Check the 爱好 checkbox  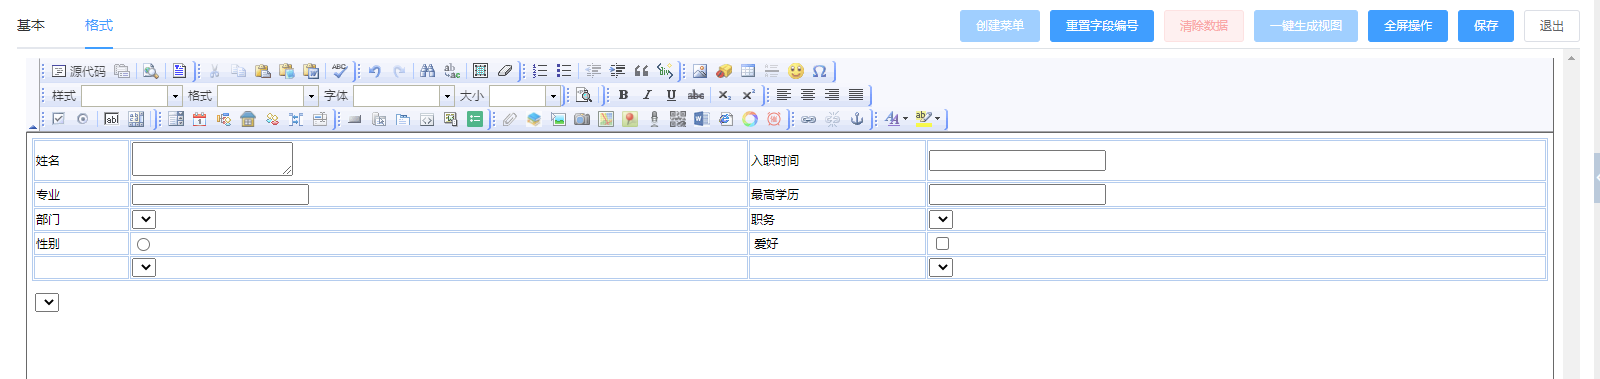pos(942,243)
